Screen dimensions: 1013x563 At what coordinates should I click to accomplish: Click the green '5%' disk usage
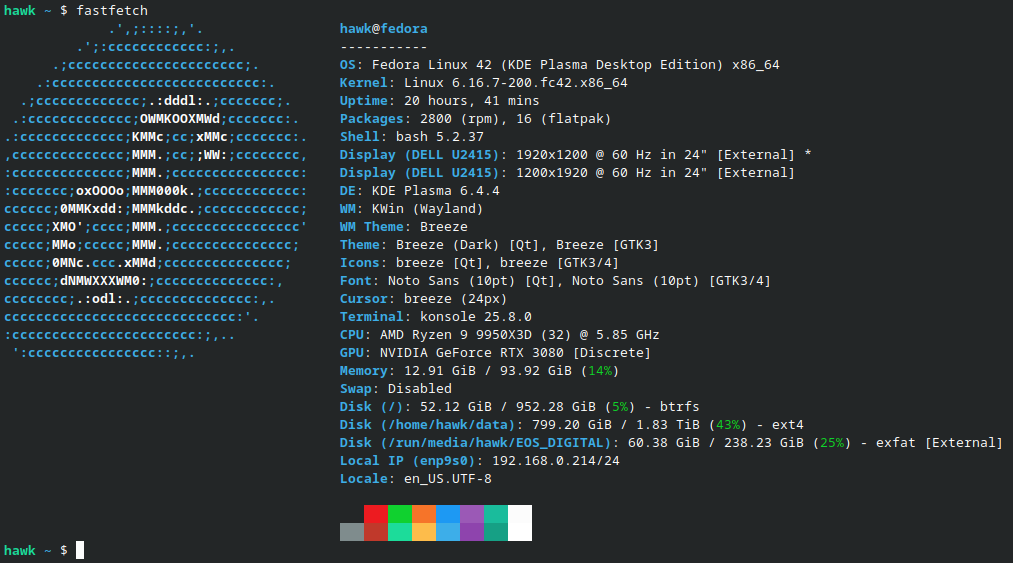tap(620, 407)
